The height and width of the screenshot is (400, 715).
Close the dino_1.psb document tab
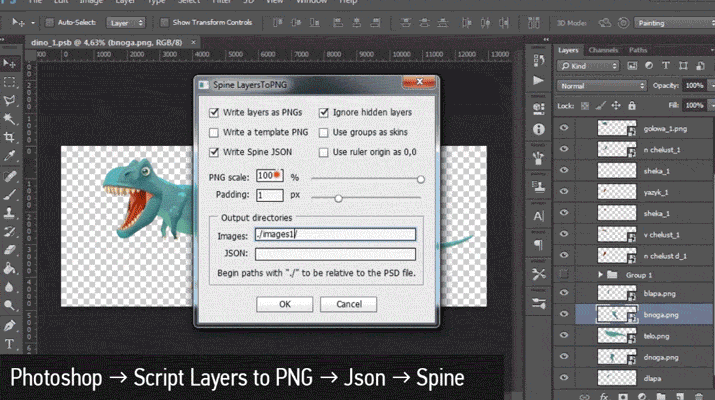click(193, 42)
